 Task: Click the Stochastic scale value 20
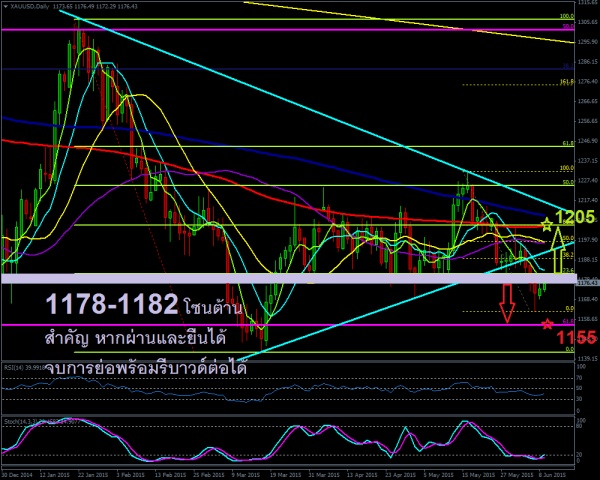click(x=579, y=455)
